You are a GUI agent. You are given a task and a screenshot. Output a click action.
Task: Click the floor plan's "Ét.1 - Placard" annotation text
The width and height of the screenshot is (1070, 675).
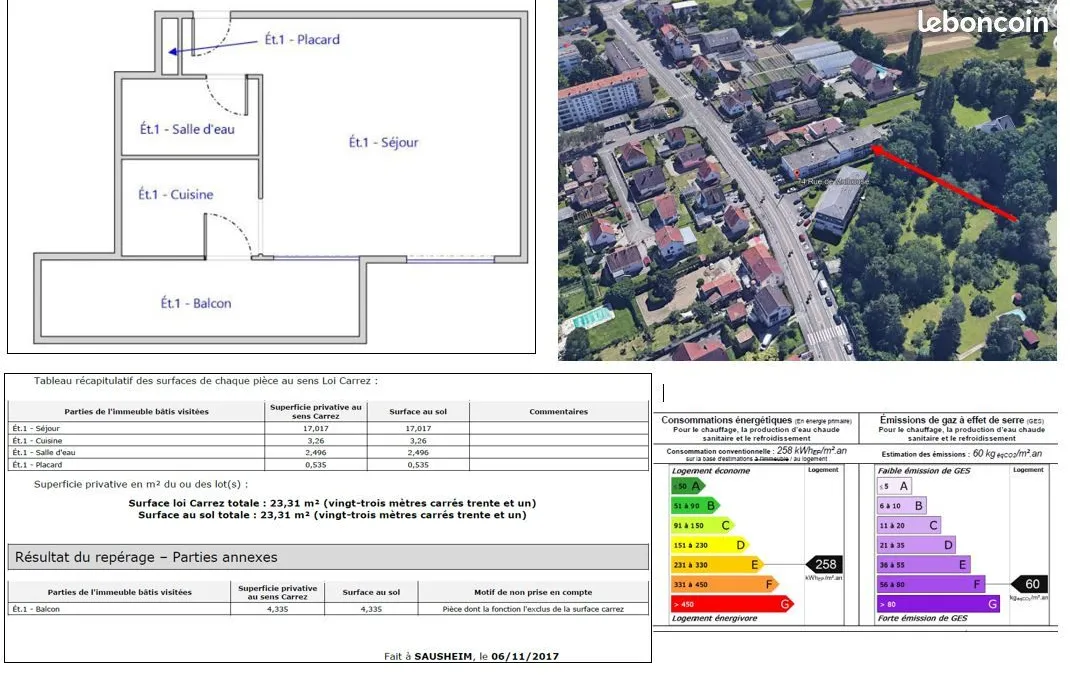pyautogui.click(x=302, y=40)
